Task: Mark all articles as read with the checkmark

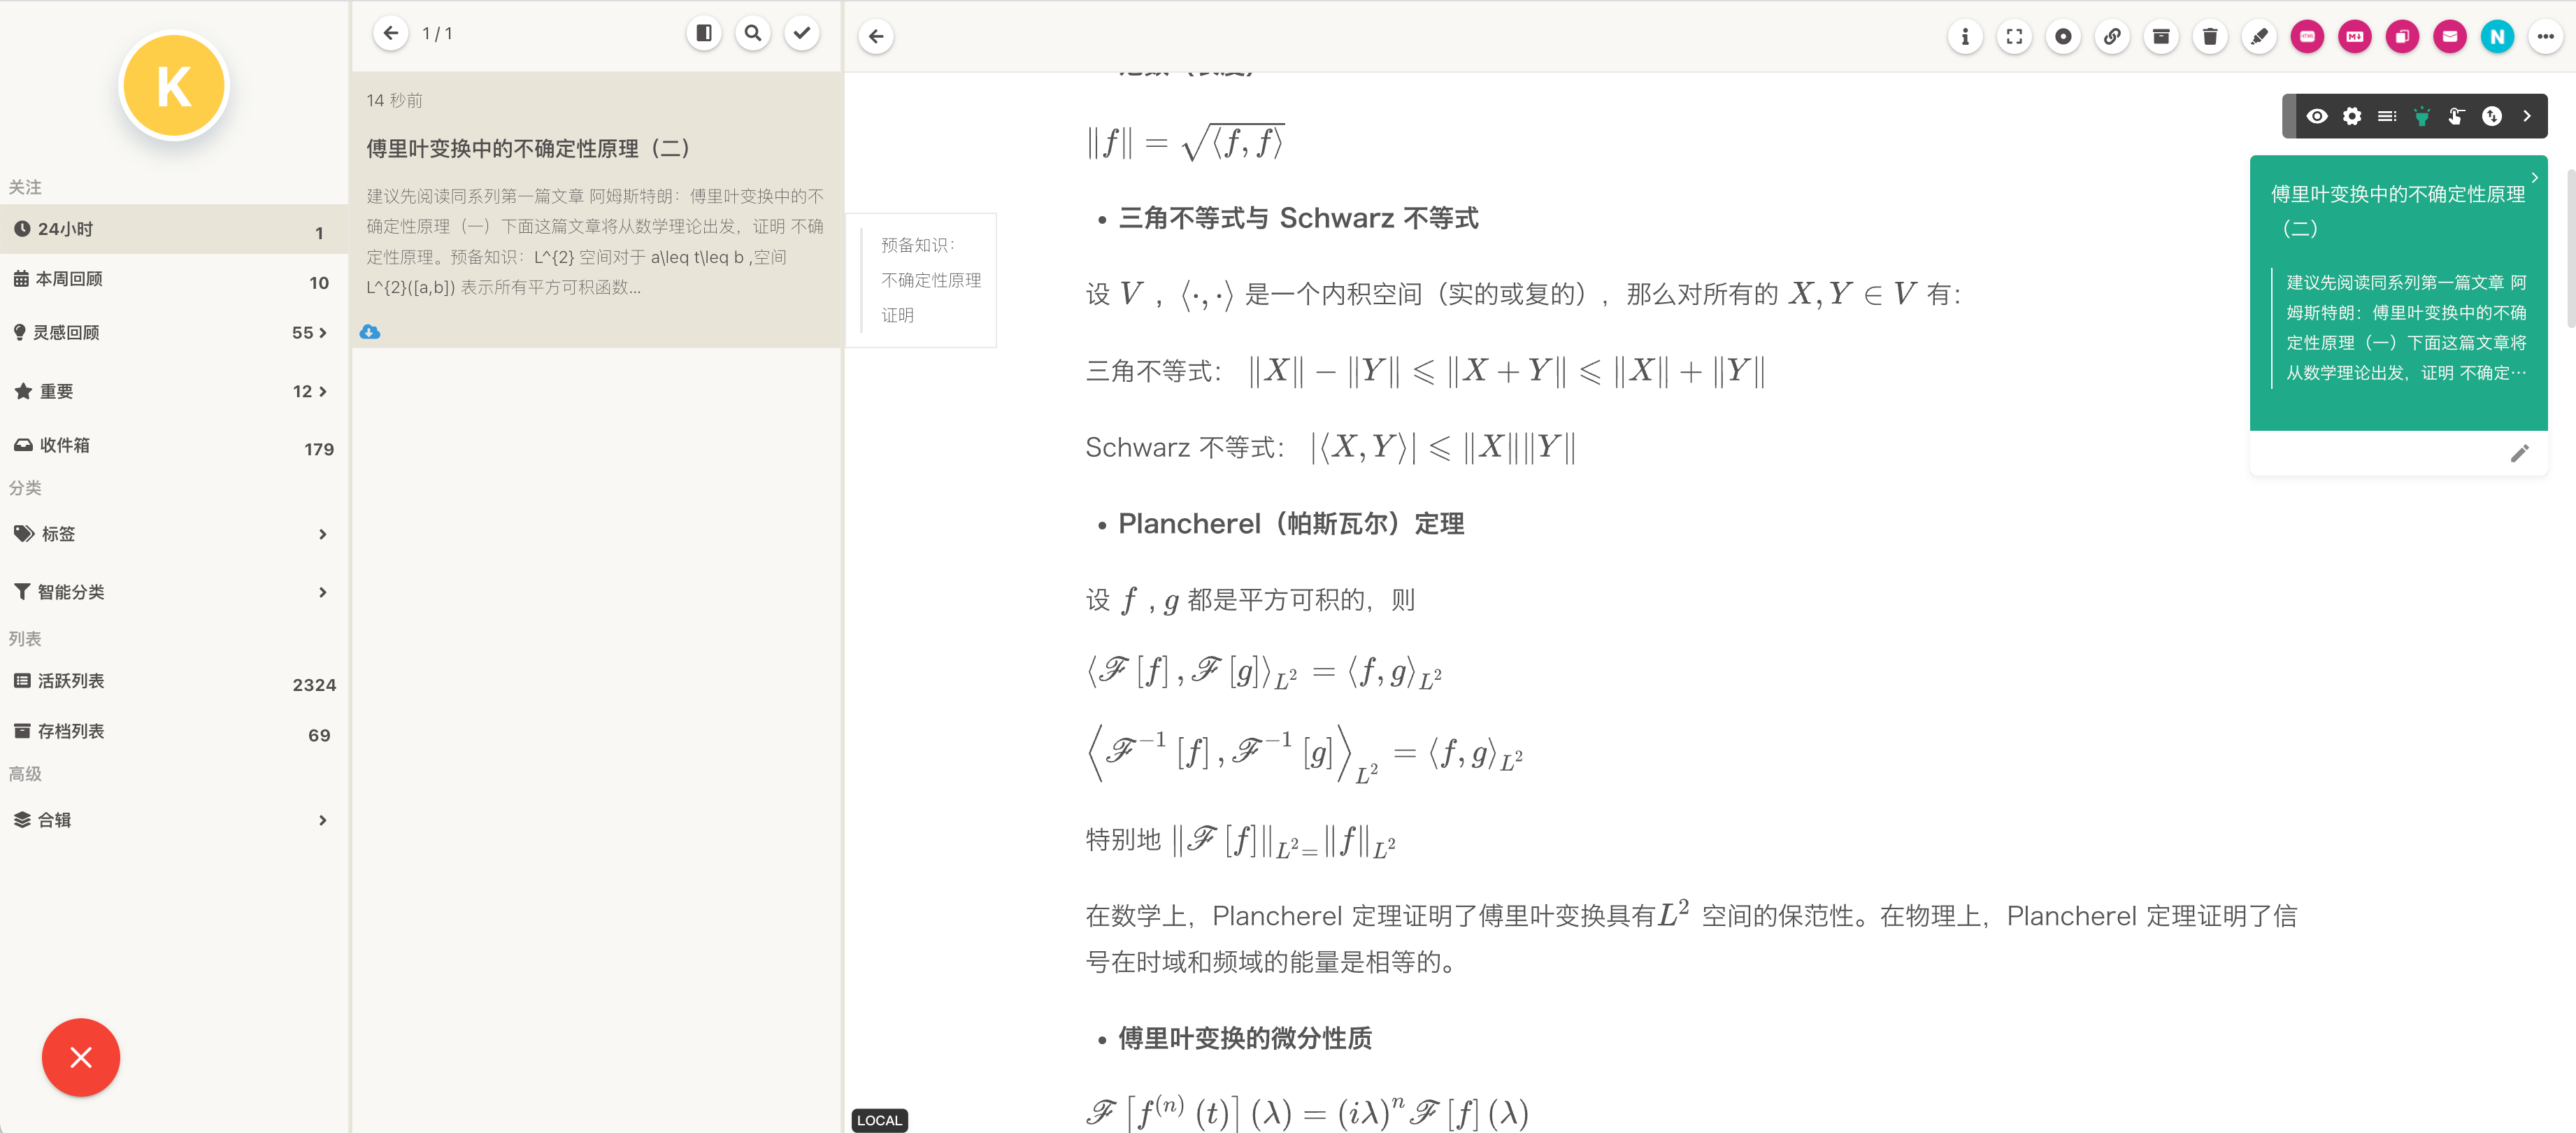Action: 802,32
